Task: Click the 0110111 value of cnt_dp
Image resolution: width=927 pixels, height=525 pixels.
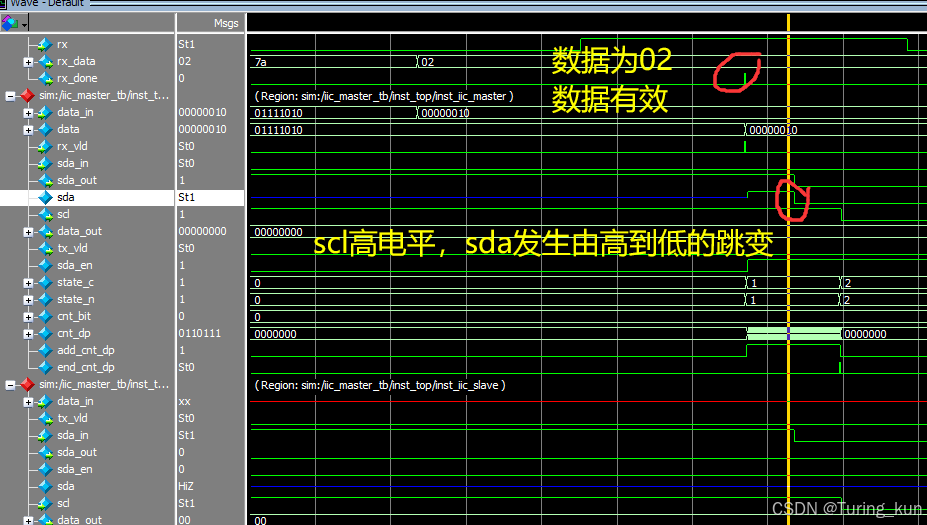Action: coord(200,333)
